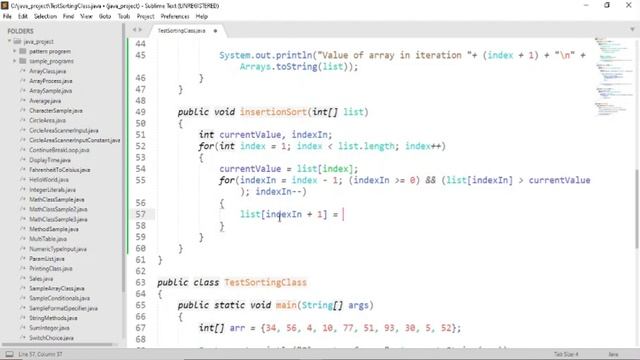Click the Sublime Text icon in title bar

(5, 5)
